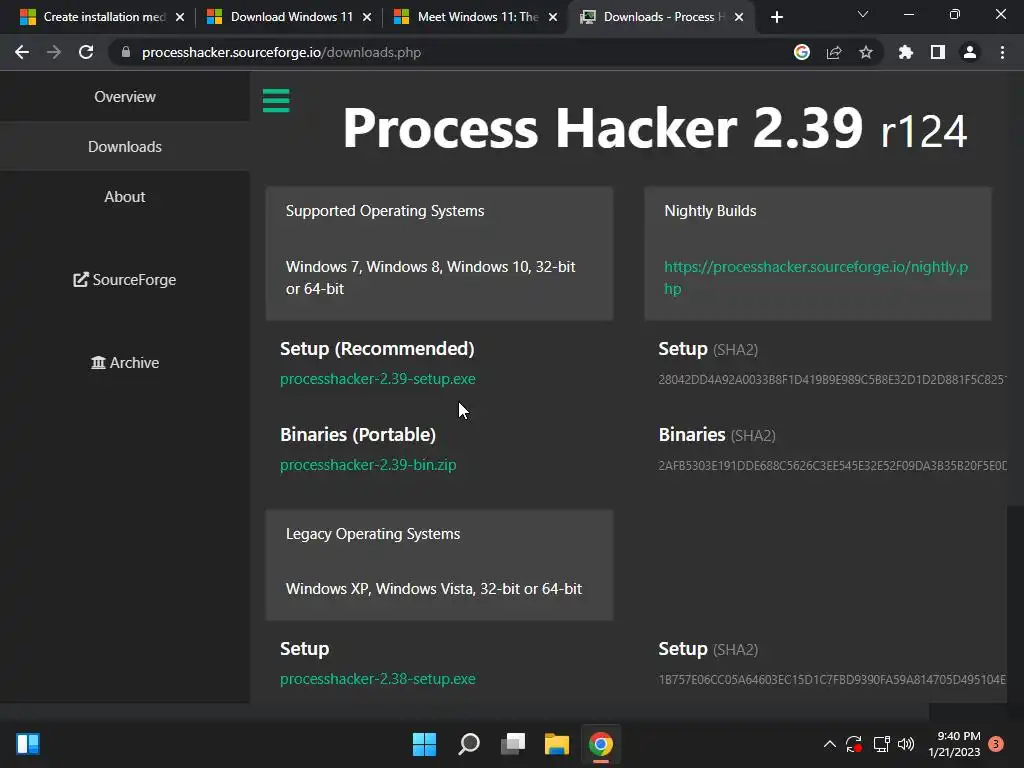Image resolution: width=1024 pixels, height=768 pixels.
Task: Go back with the browser back arrow
Action: 22,52
